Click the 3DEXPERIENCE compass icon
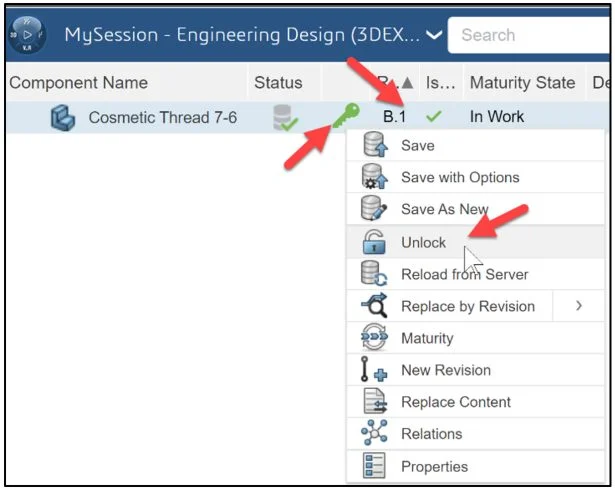The height and width of the screenshot is (490, 615). coord(27,35)
